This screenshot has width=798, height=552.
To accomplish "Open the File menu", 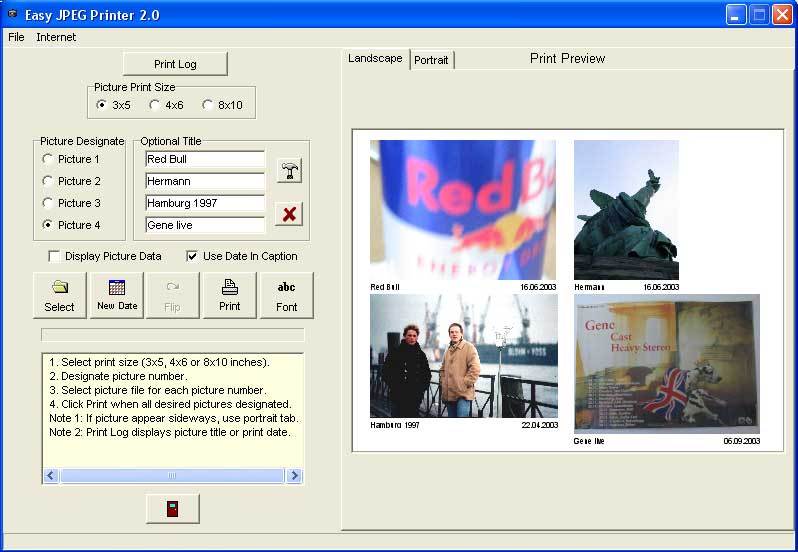I will 16,37.
